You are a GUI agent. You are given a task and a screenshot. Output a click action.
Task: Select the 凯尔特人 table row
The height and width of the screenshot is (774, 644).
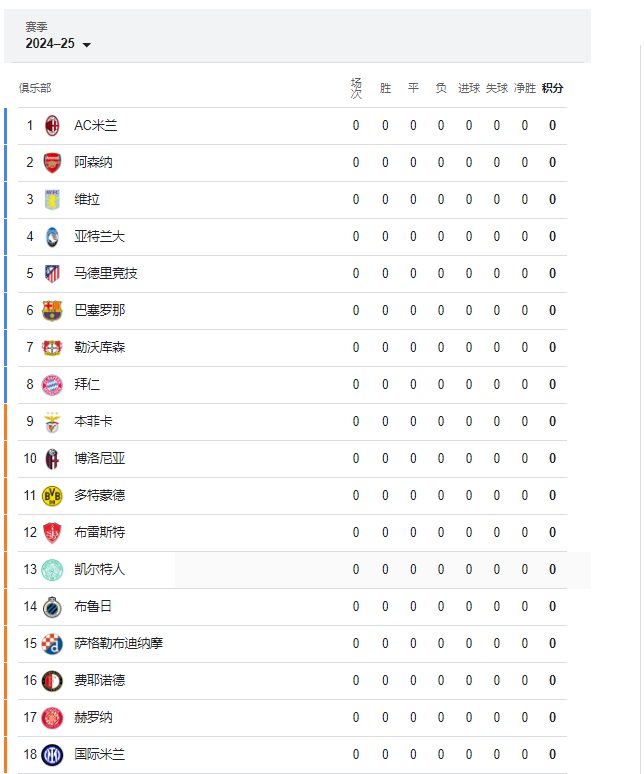point(292,570)
